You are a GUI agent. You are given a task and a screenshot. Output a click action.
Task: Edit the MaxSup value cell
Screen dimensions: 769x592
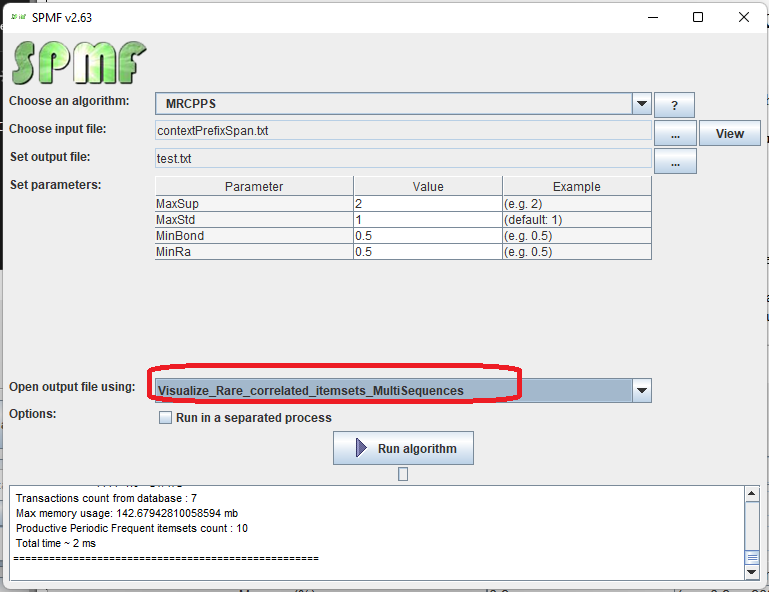tap(427, 204)
